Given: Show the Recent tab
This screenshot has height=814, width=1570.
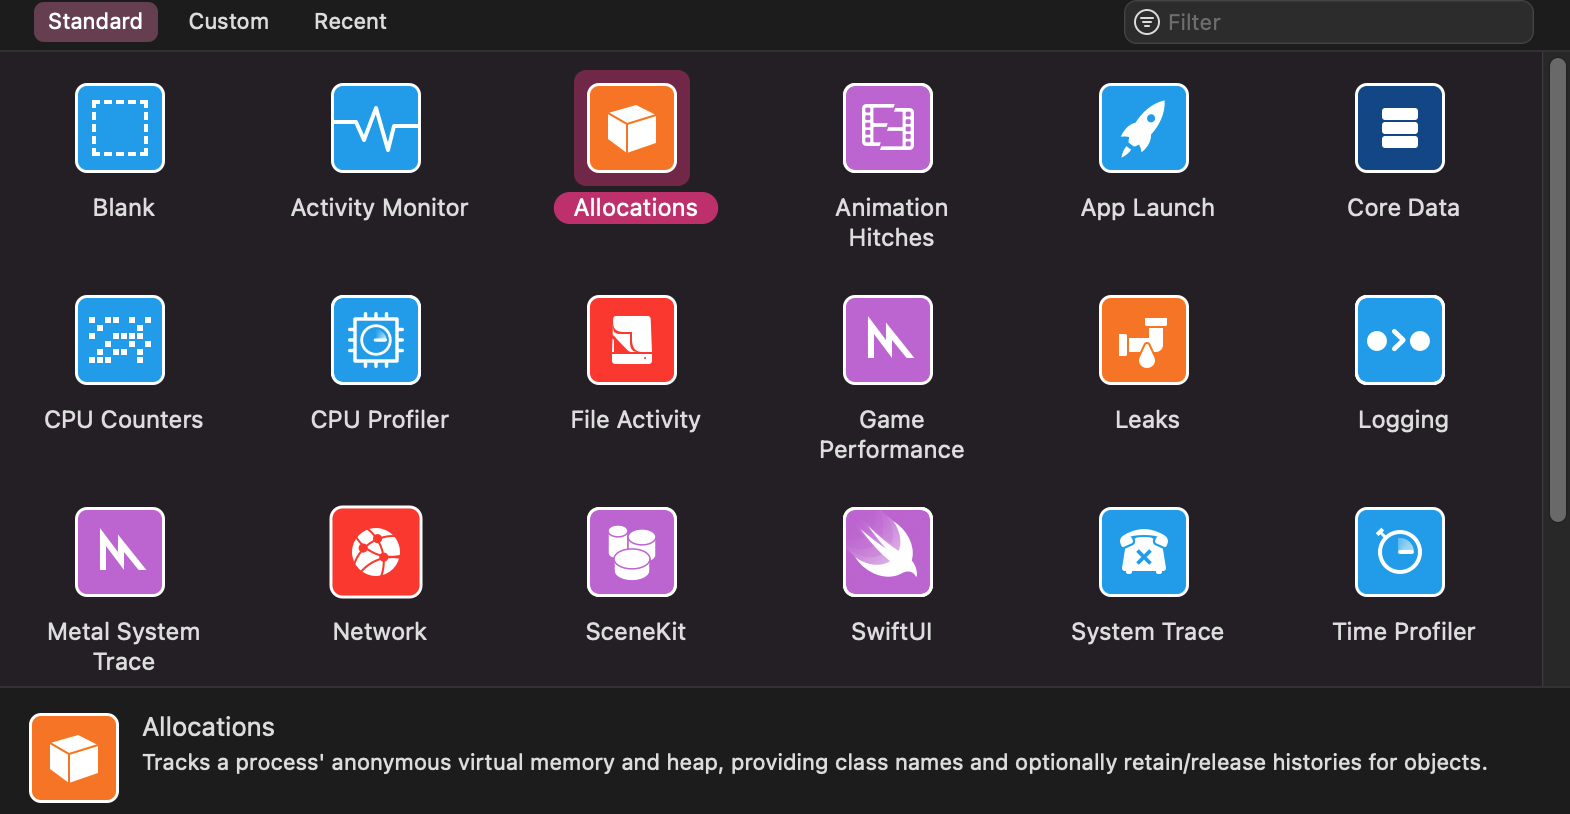Looking at the screenshot, I should pos(350,22).
